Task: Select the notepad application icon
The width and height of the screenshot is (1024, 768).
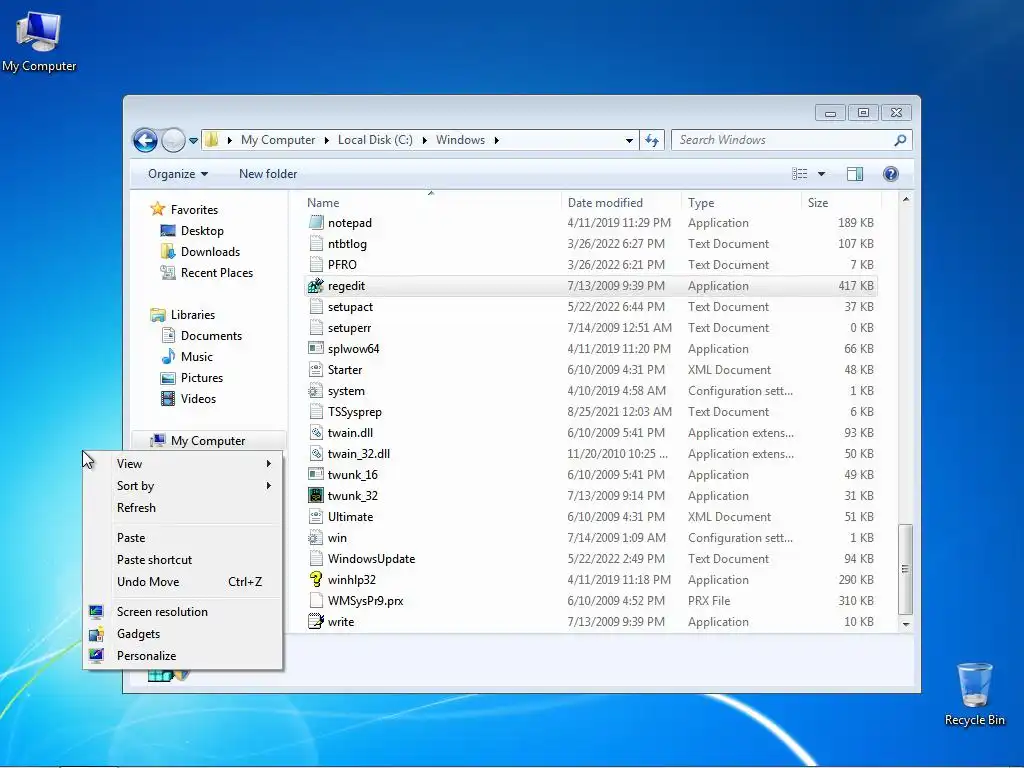Action: click(316, 223)
